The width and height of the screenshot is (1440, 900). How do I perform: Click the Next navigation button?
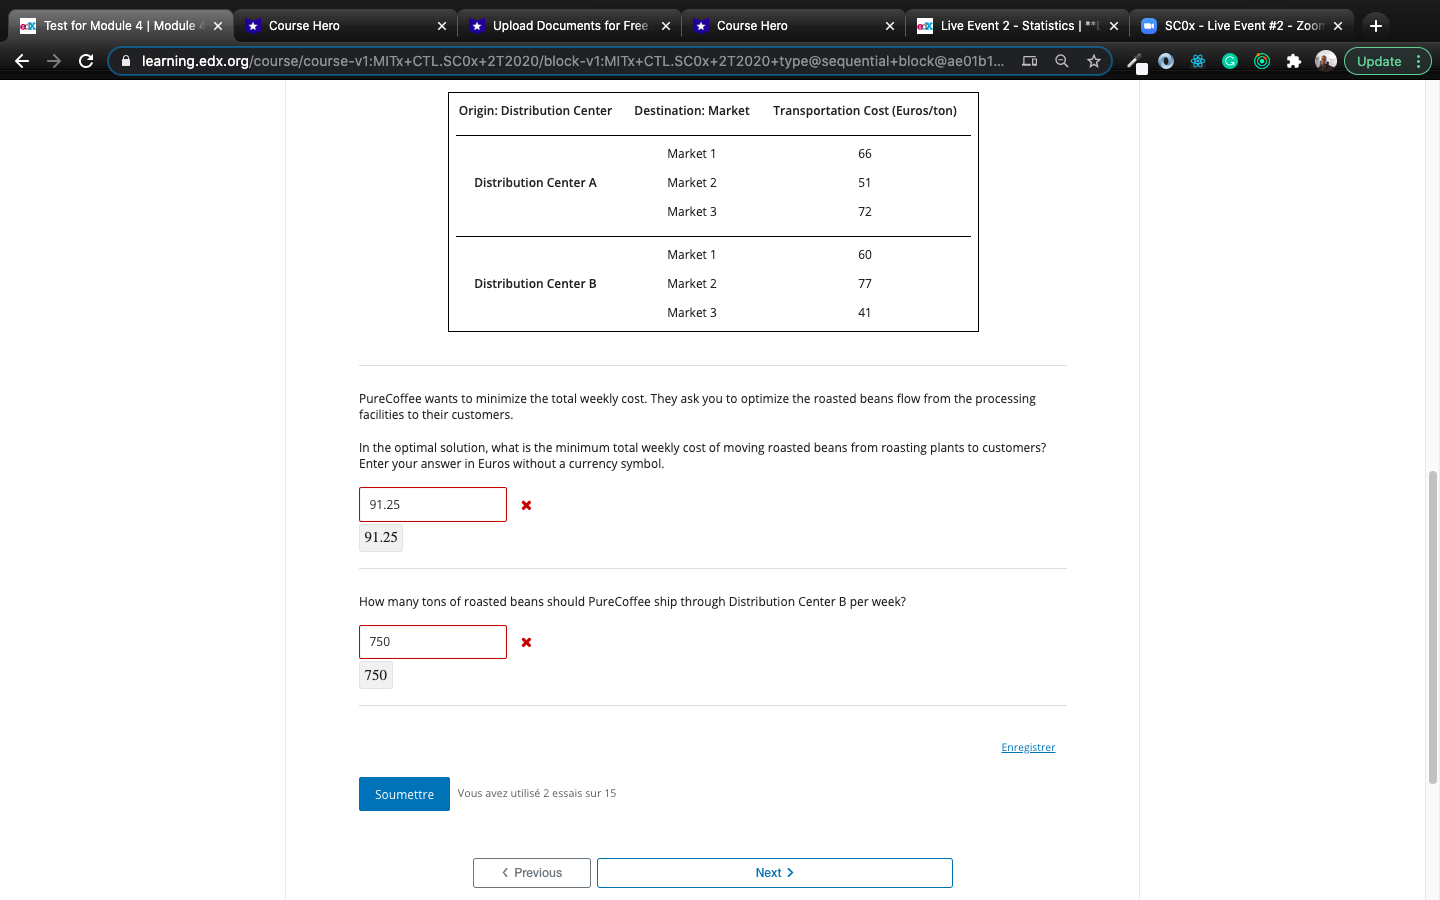[774, 872]
